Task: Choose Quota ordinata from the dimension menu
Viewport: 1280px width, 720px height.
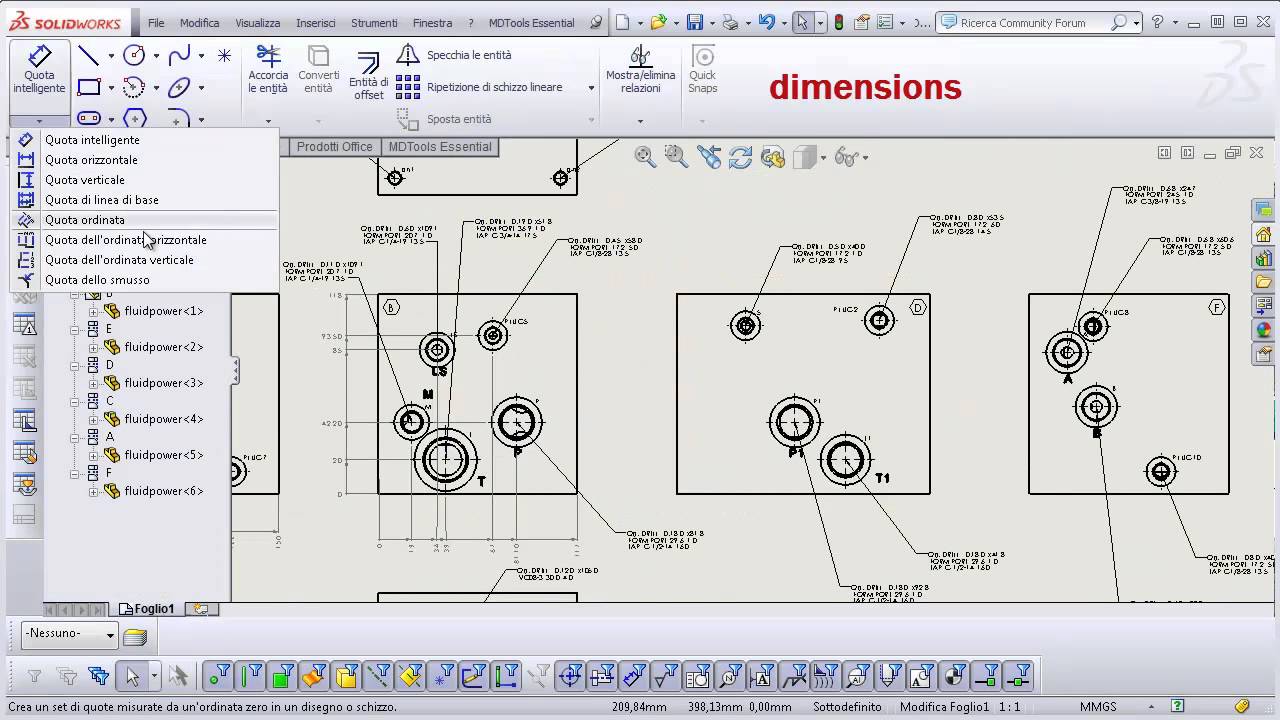Action: pos(85,219)
